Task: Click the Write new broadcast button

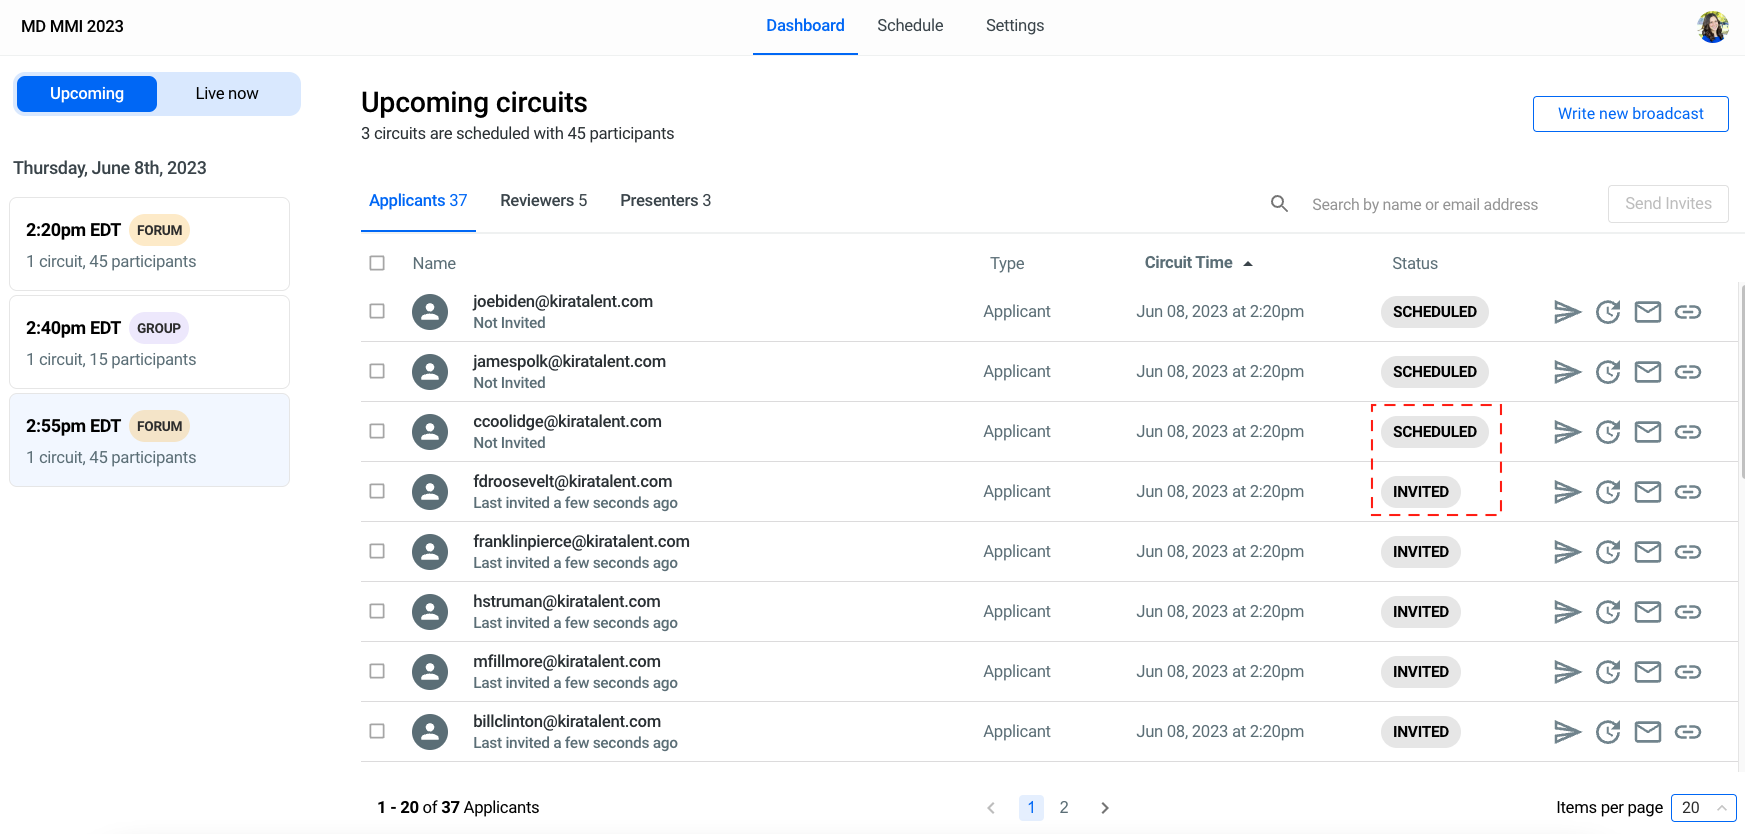Action: click(x=1630, y=114)
